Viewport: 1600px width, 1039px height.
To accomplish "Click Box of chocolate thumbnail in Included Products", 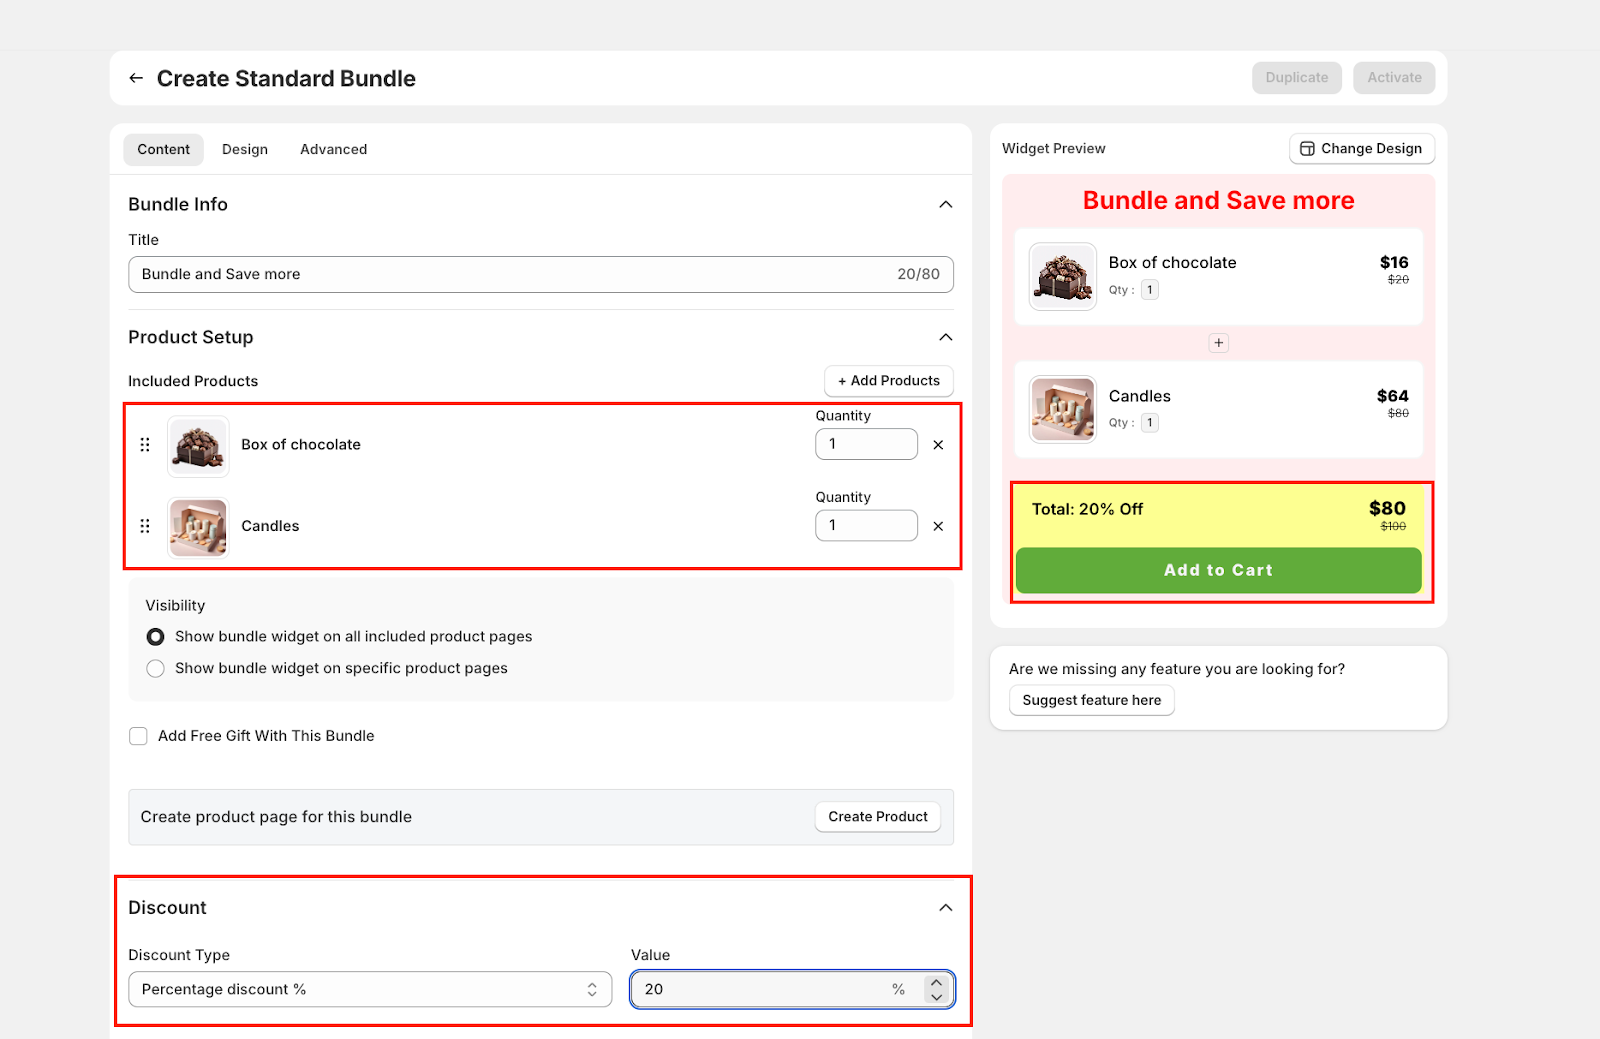I will coord(198,446).
